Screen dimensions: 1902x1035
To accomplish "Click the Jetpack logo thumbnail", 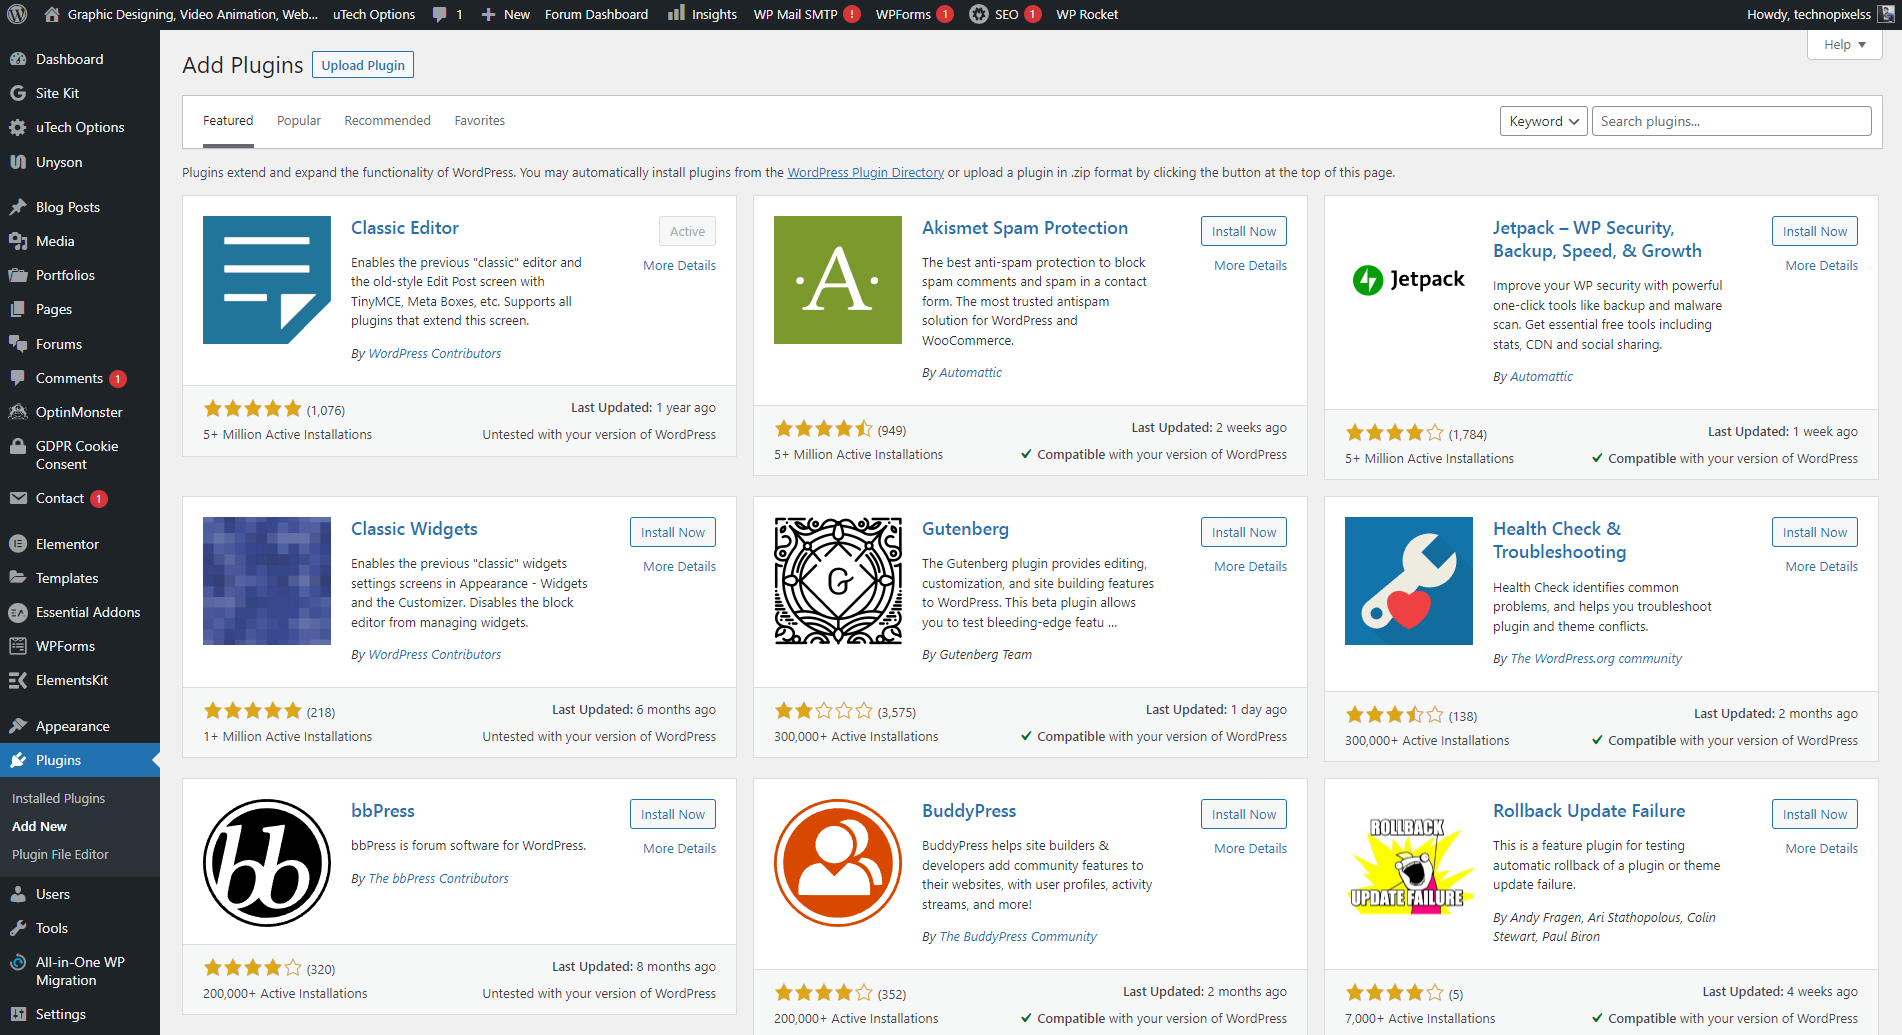I will (1409, 280).
